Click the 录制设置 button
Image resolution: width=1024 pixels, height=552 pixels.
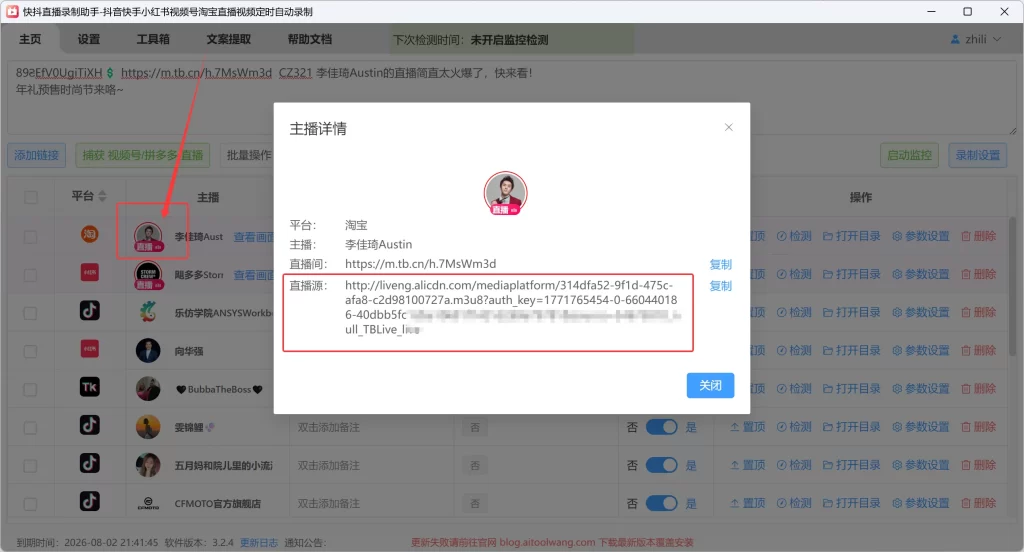pyautogui.click(x=978, y=155)
